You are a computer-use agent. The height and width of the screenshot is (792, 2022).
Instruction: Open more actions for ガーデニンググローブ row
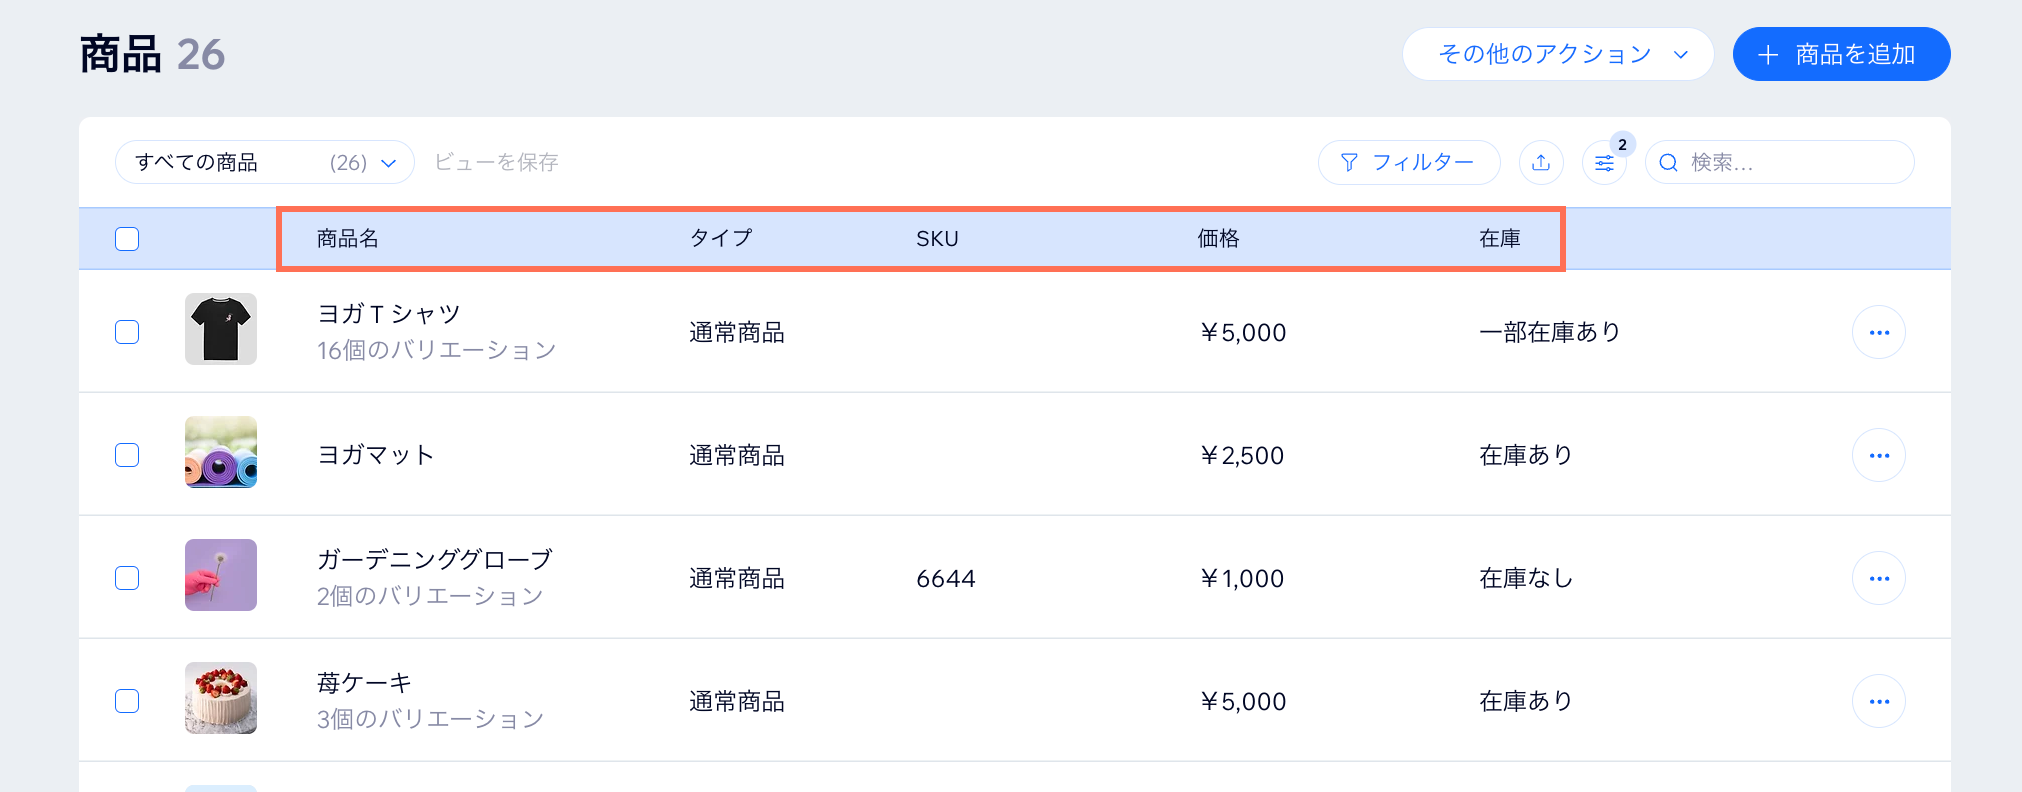[1879, 578]
